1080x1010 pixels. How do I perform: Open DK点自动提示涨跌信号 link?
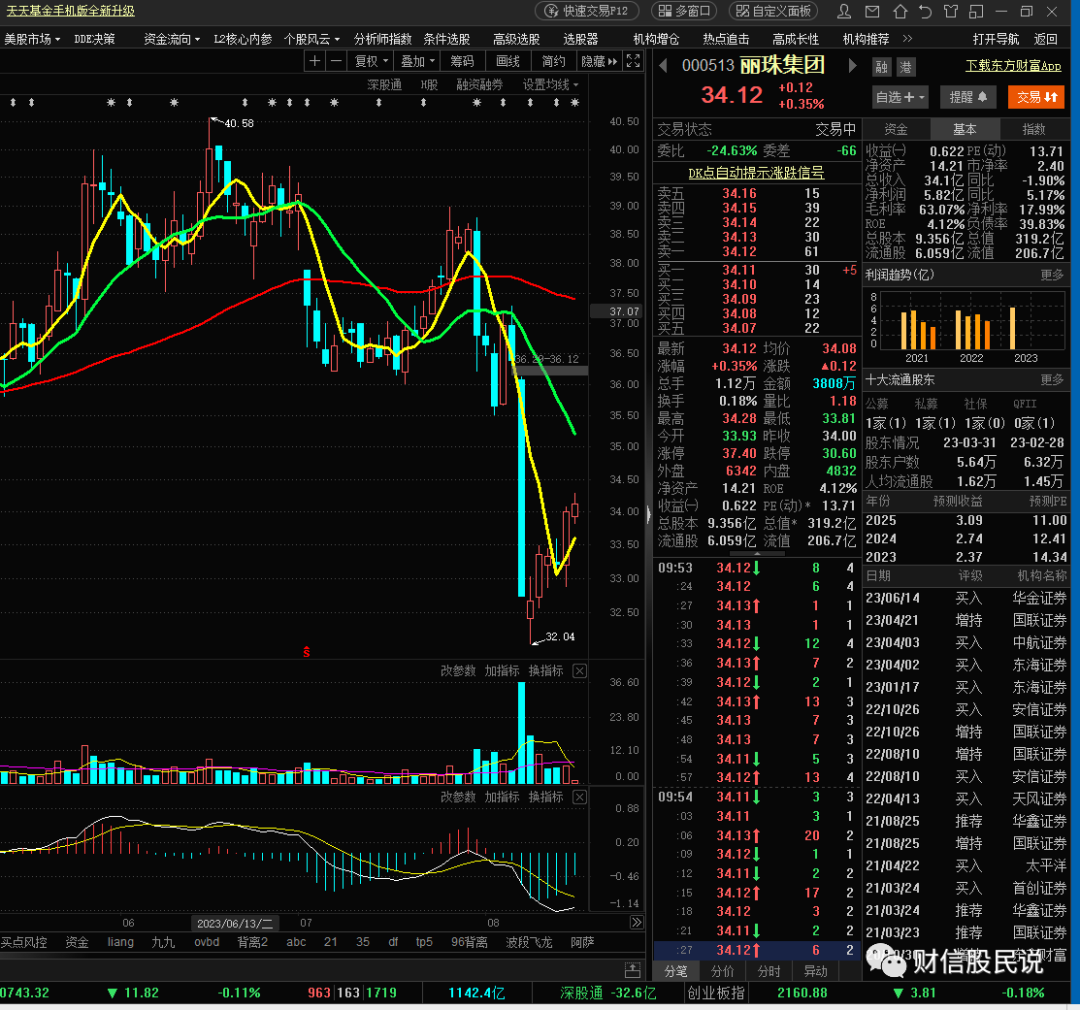click(x=756, y=172)
